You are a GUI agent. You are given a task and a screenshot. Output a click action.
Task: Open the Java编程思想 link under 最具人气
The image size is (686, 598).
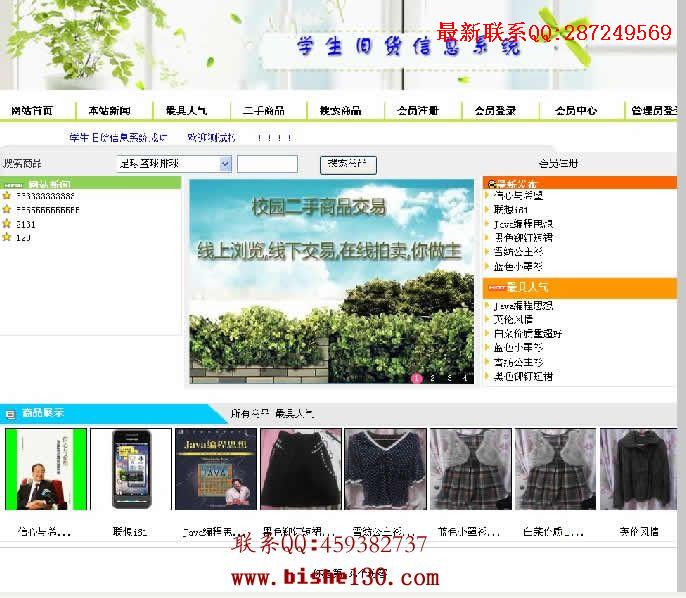(523, 306)
